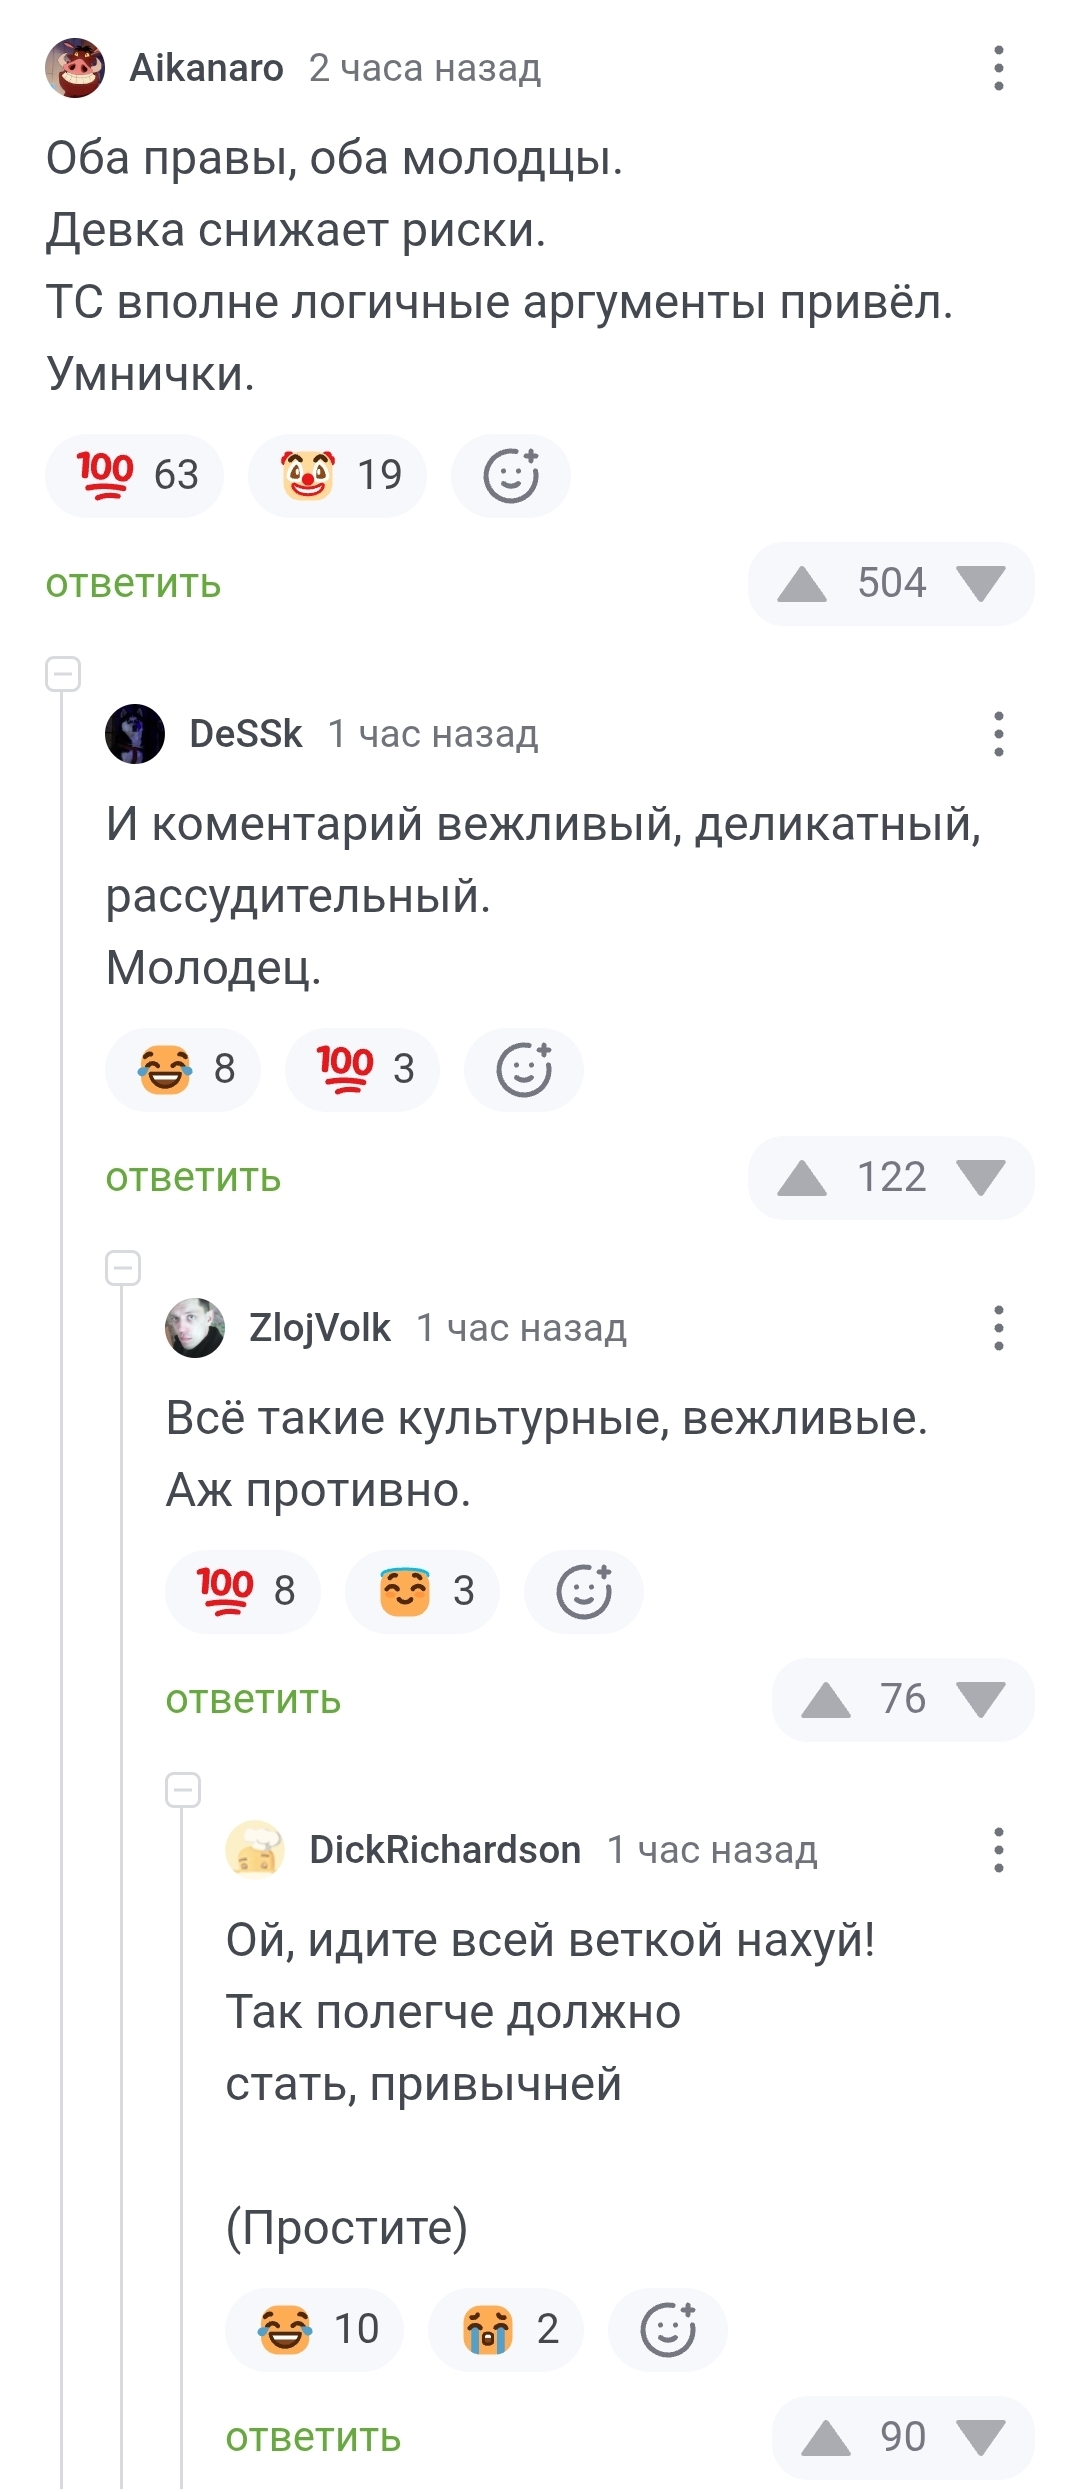Collapse the reply thread under Aikanaro's comment
Viewport: 1080px width, 2489px height.
coord(63,674)
